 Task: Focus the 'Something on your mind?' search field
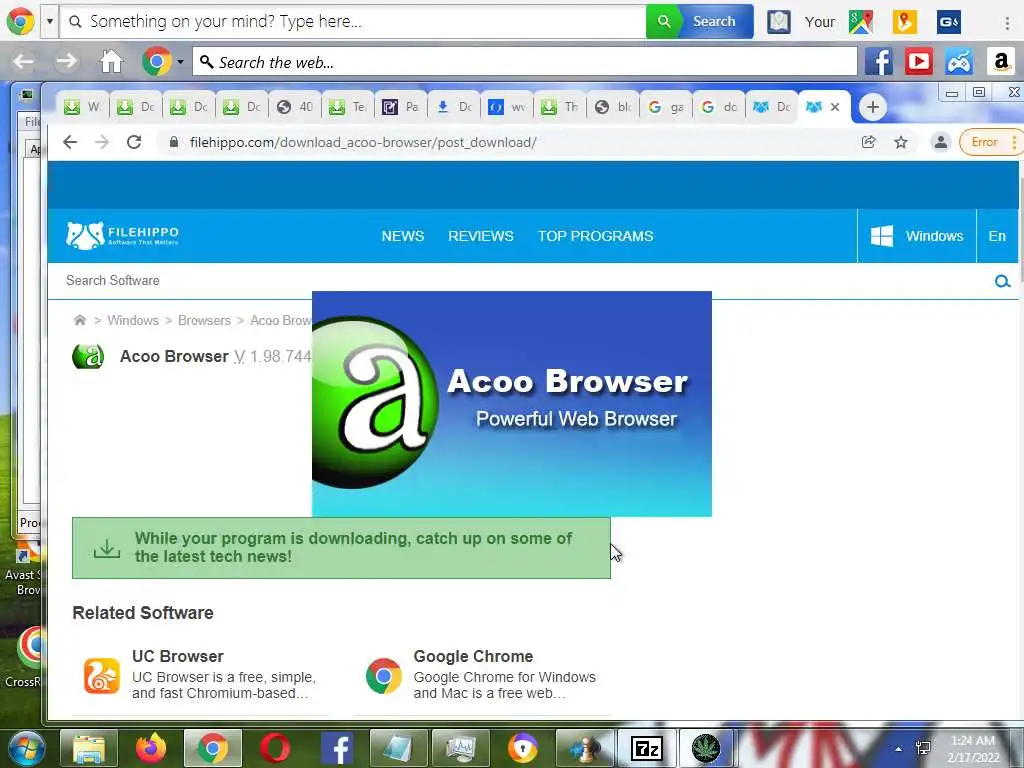click(353, 22)
